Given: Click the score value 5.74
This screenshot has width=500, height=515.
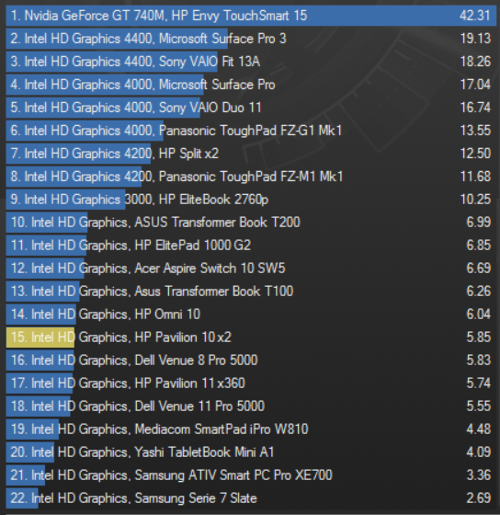Looking at the screenshot, I should [x=479, y=383].
